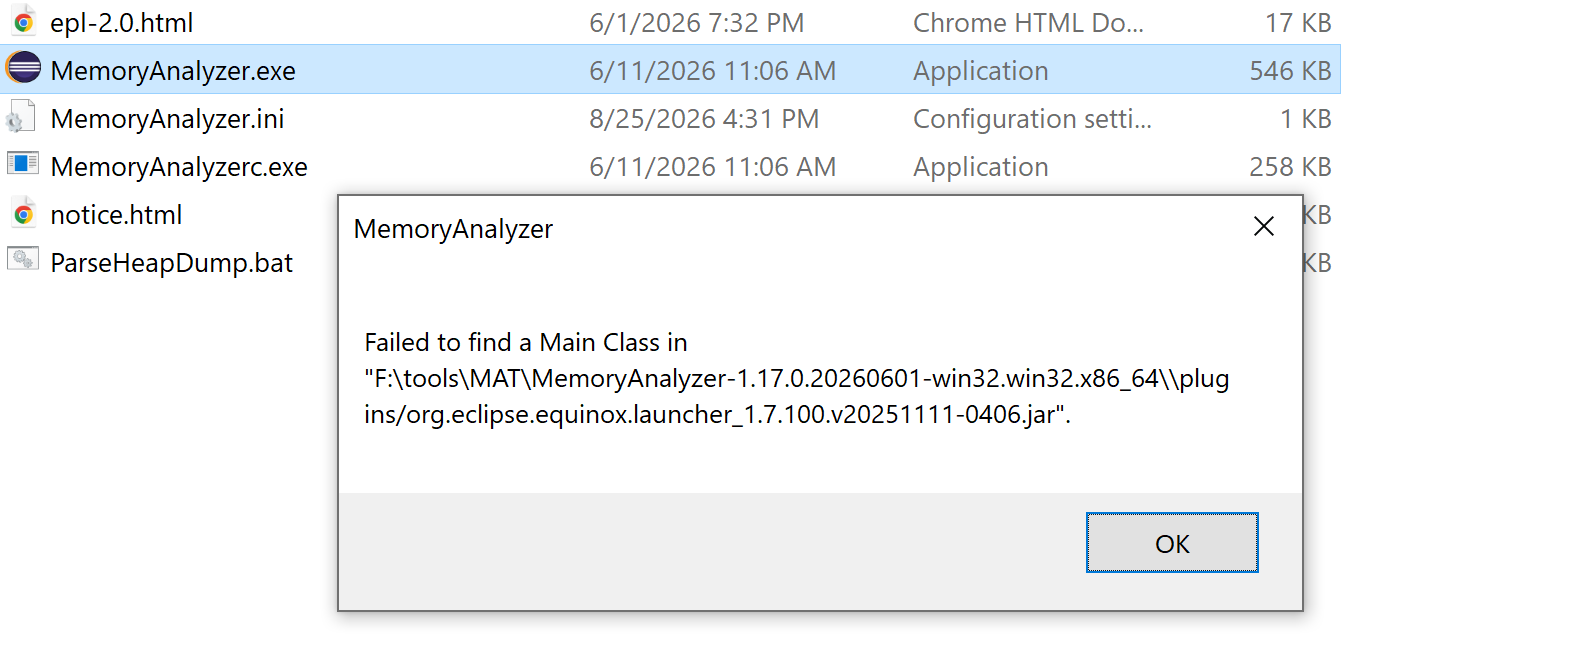Click the Chrome HTML Do... type cell
The height and width of the screenshot is (648, 1575).
pyautogui.click(x=1028, y=22)
